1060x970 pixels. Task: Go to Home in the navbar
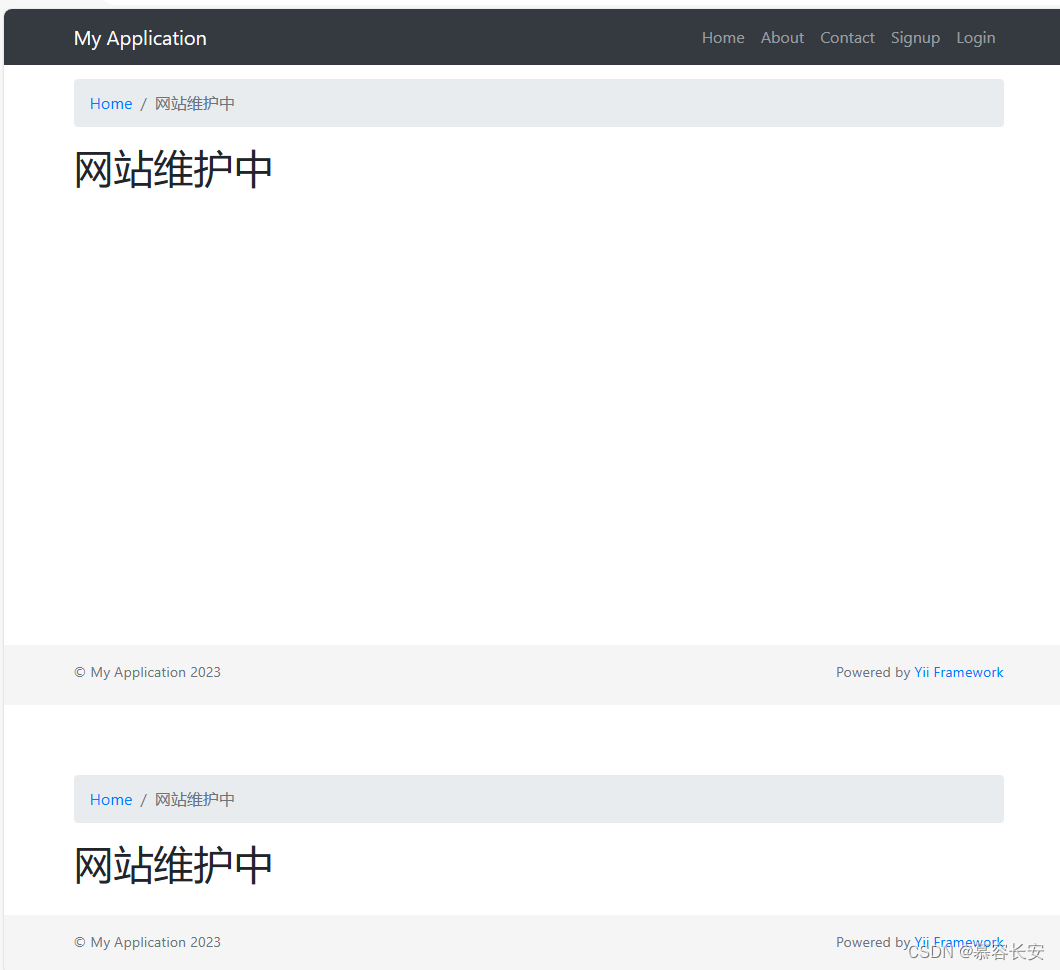[x=723, y=38]
